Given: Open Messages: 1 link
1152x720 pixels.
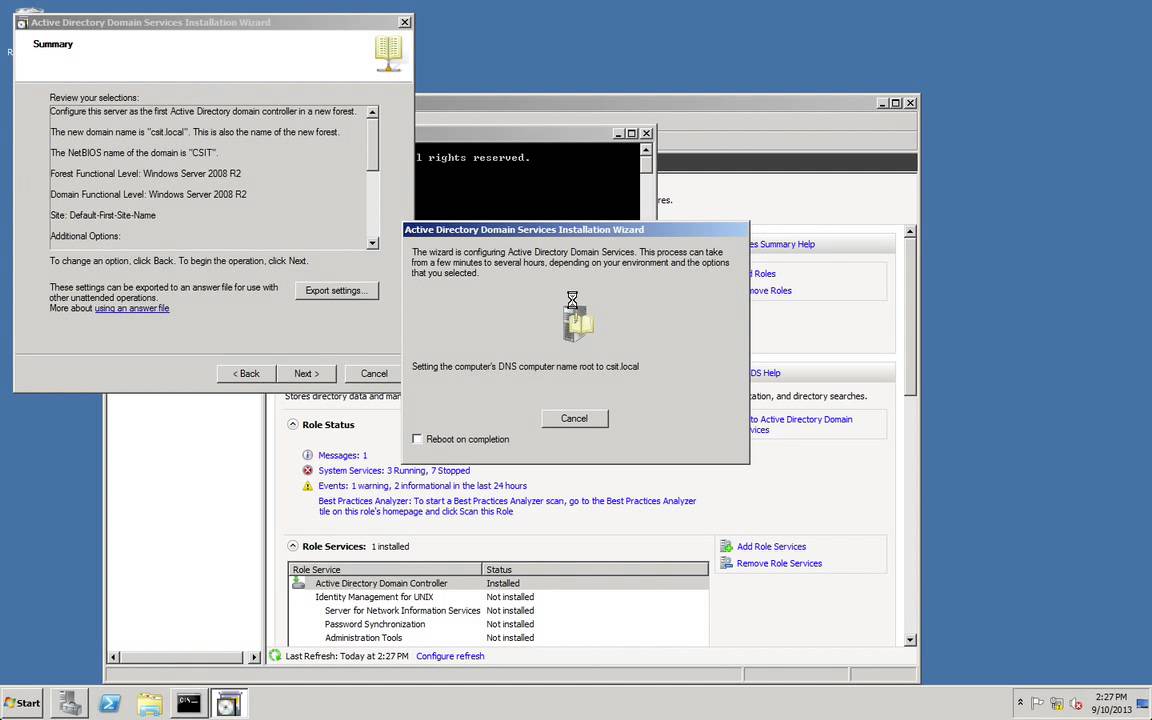Looking at the screenshot, I should (342, 456).
